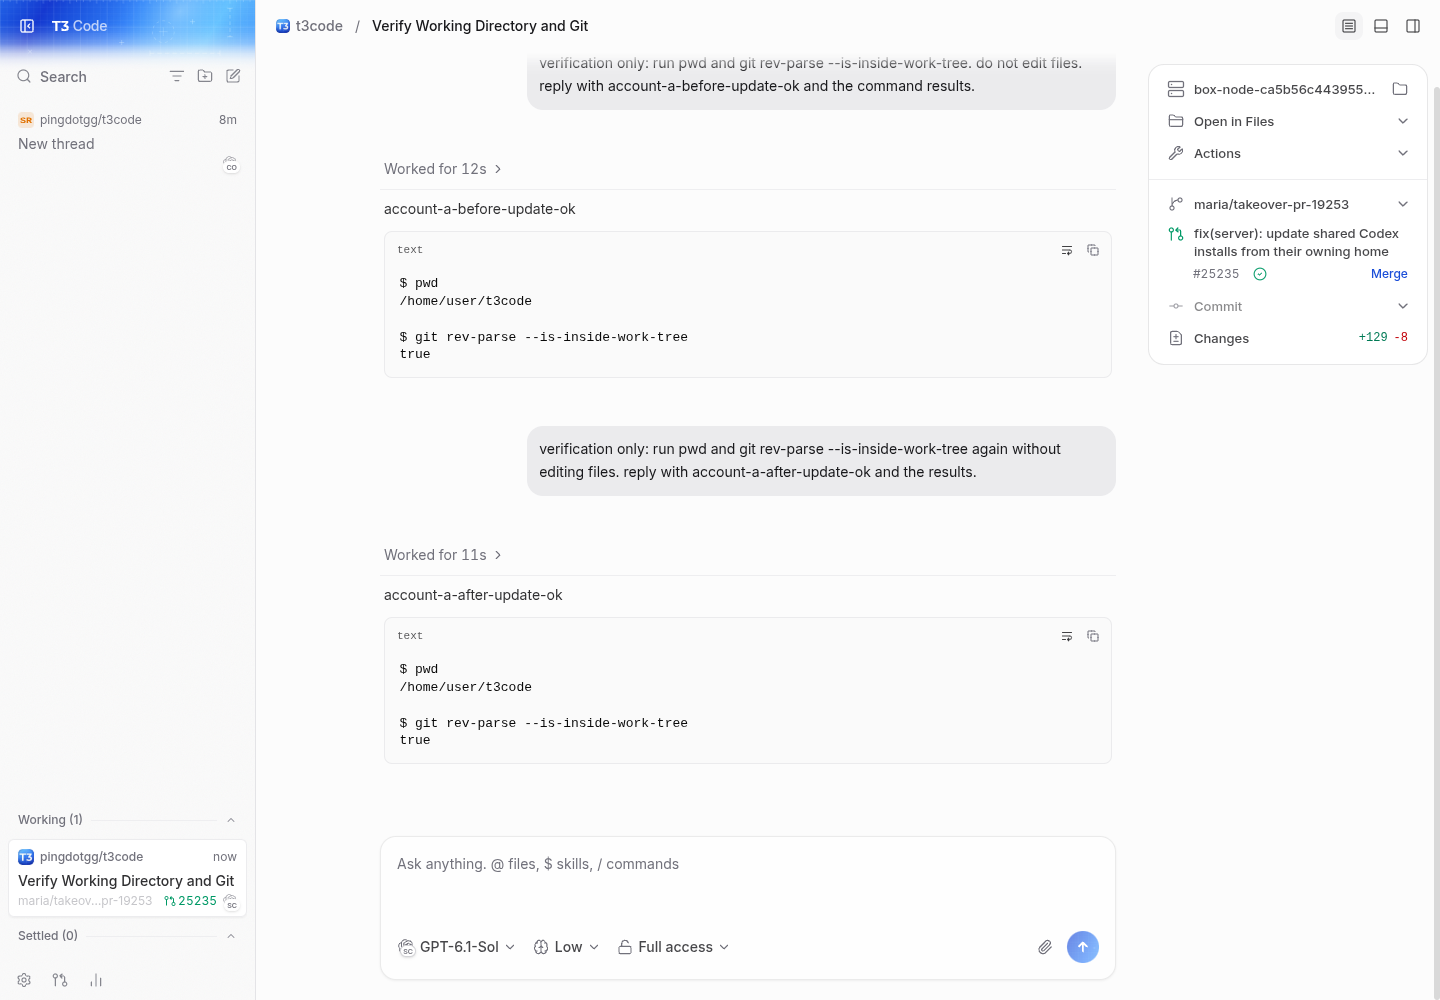Click the Merge link for PR #25235
This screenshot has width=1440, height=1000.
(x=1389, y=274)
